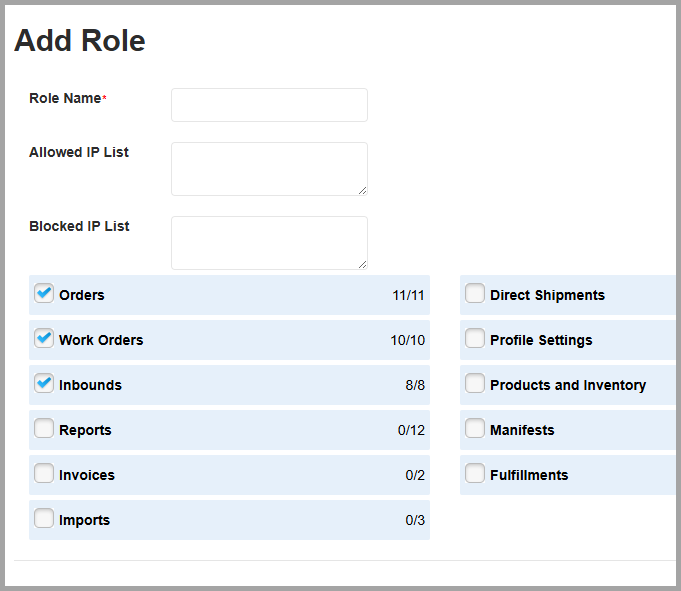This screenshot has height=591, width=681.
Task: Expand the Imports row showing 0/3
Action: (x=229, y=520)
